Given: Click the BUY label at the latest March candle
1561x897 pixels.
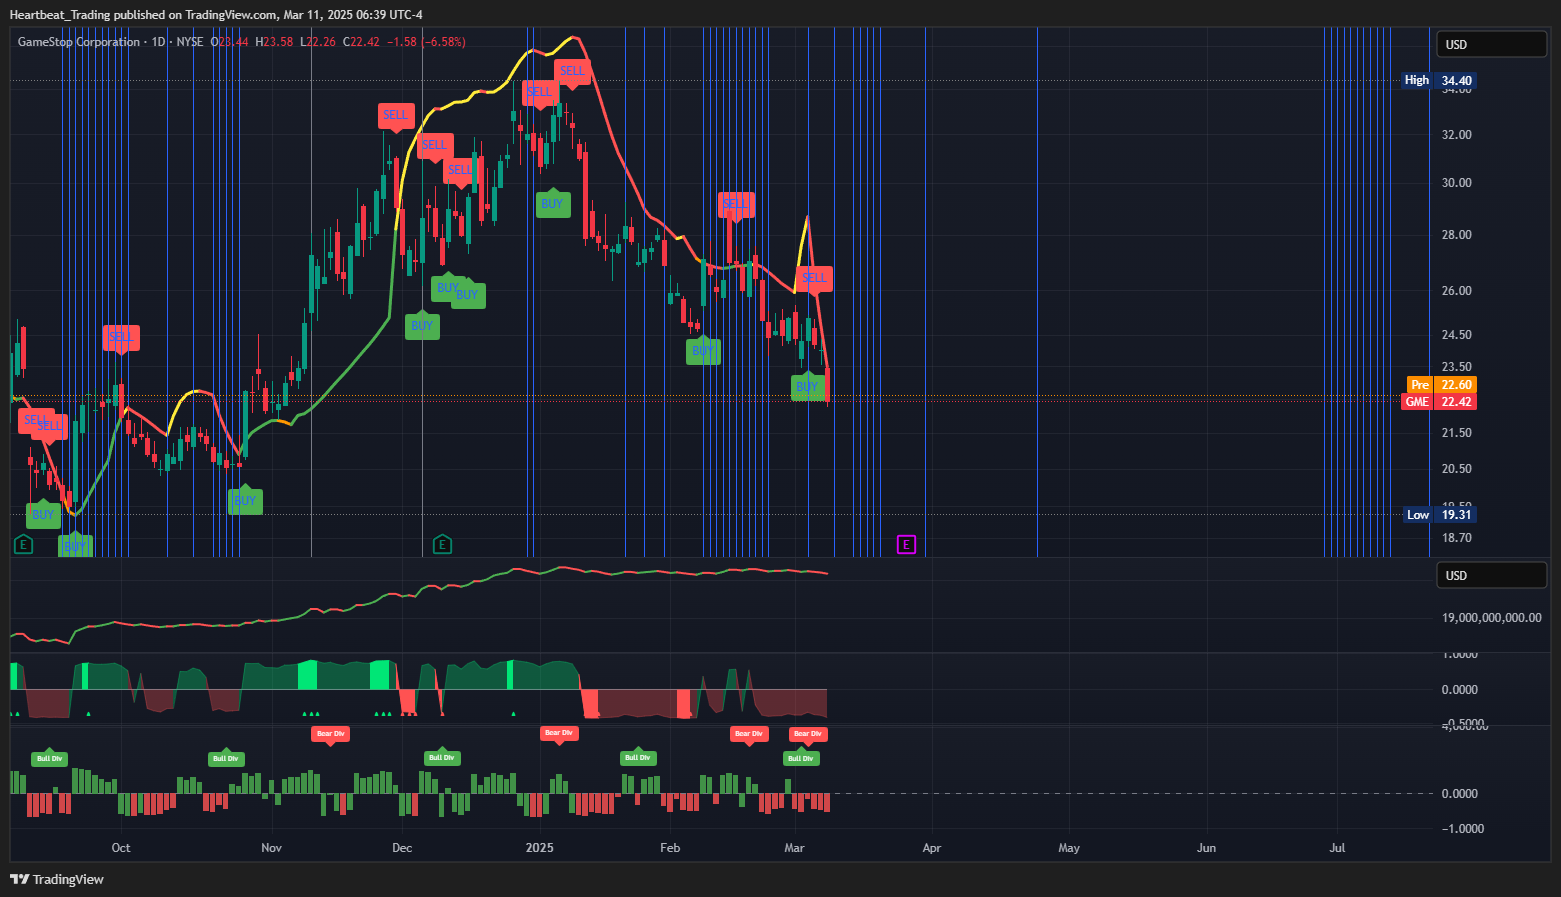Looking at the screenshot, I should coord(807,386).
